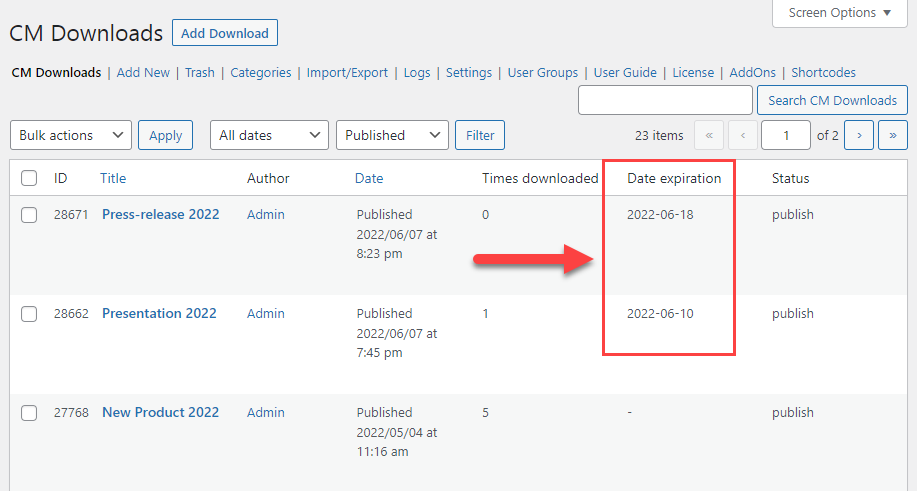This screenshot has width=917, height=491.
Task: Open the Settings page
Action: click(x=469, y=72)
